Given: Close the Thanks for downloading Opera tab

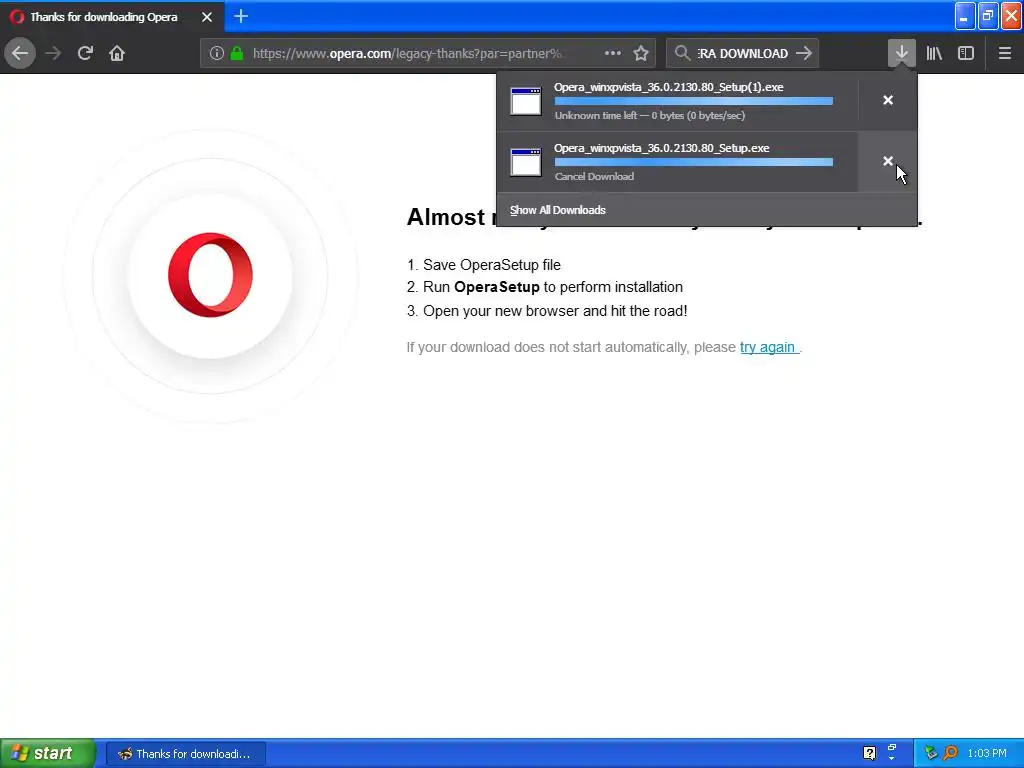Looking at the screenshot, I should tap(207, 17).
